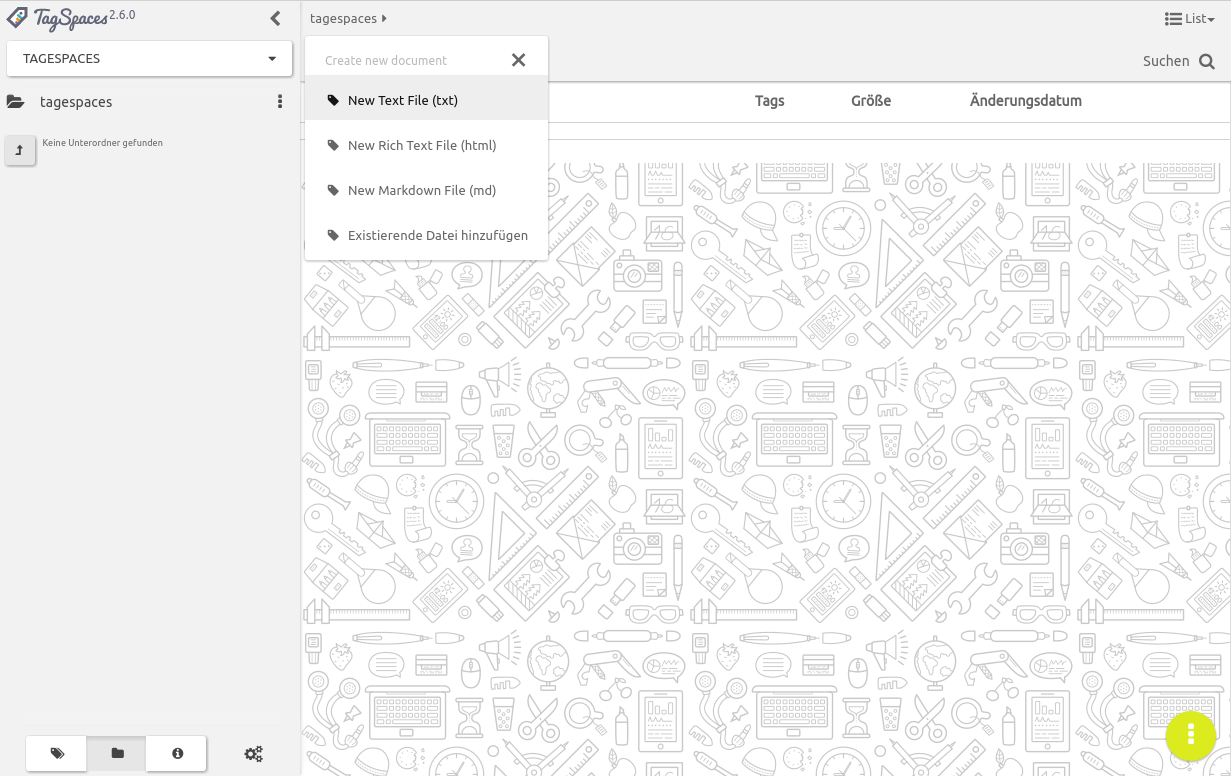The width and height of the screenshot is (1231, 776).
Task: Choose New Rich Text File (html)
Action: point(427,145)
